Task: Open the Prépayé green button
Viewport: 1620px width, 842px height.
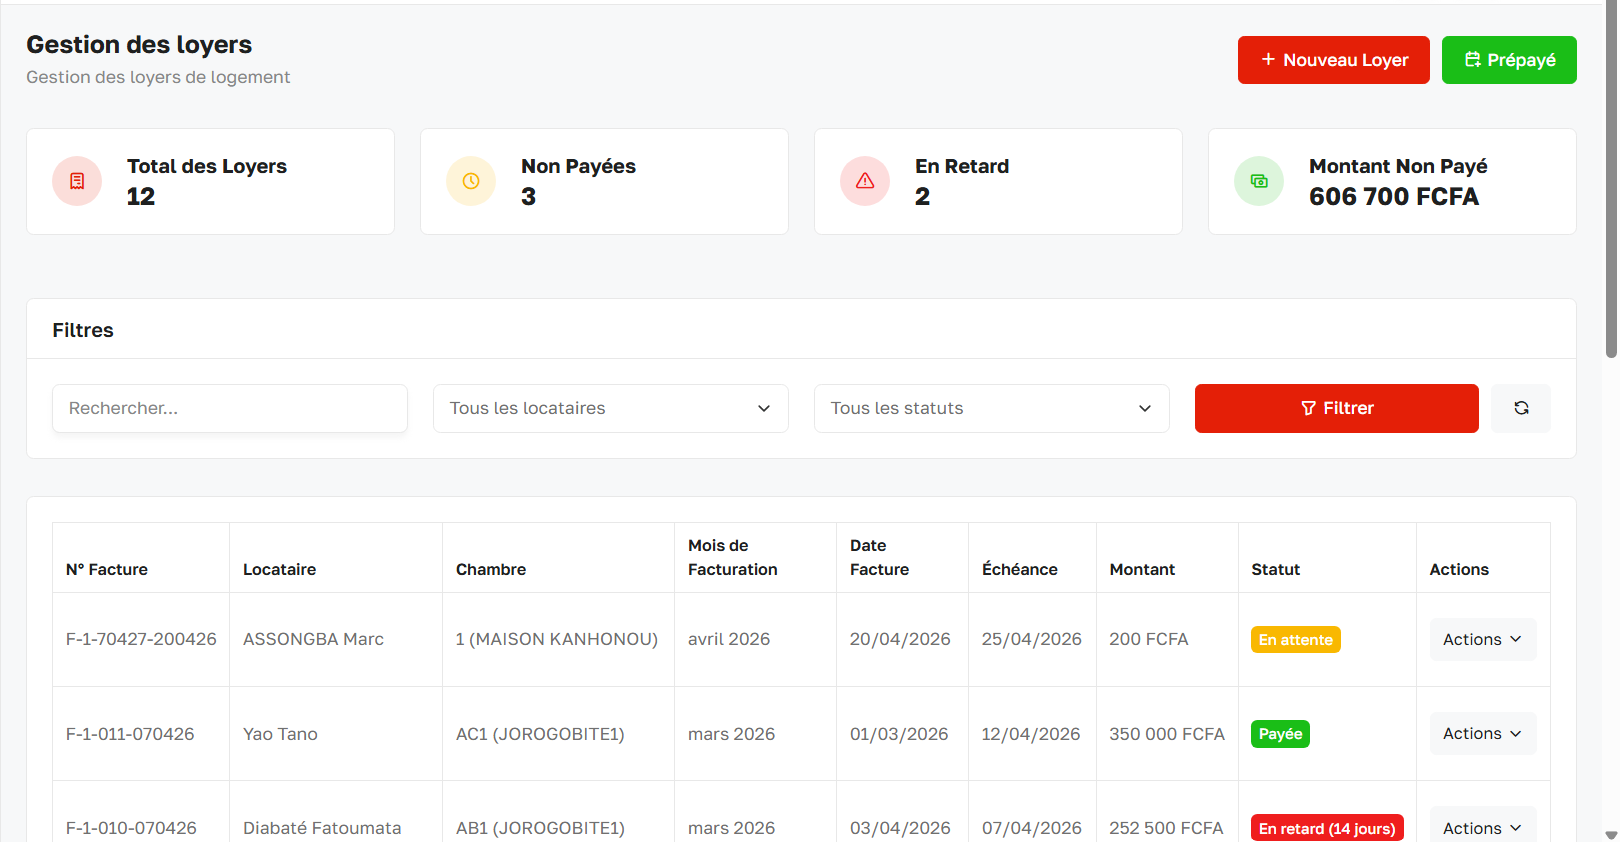Action: [x=1509, y=60]
